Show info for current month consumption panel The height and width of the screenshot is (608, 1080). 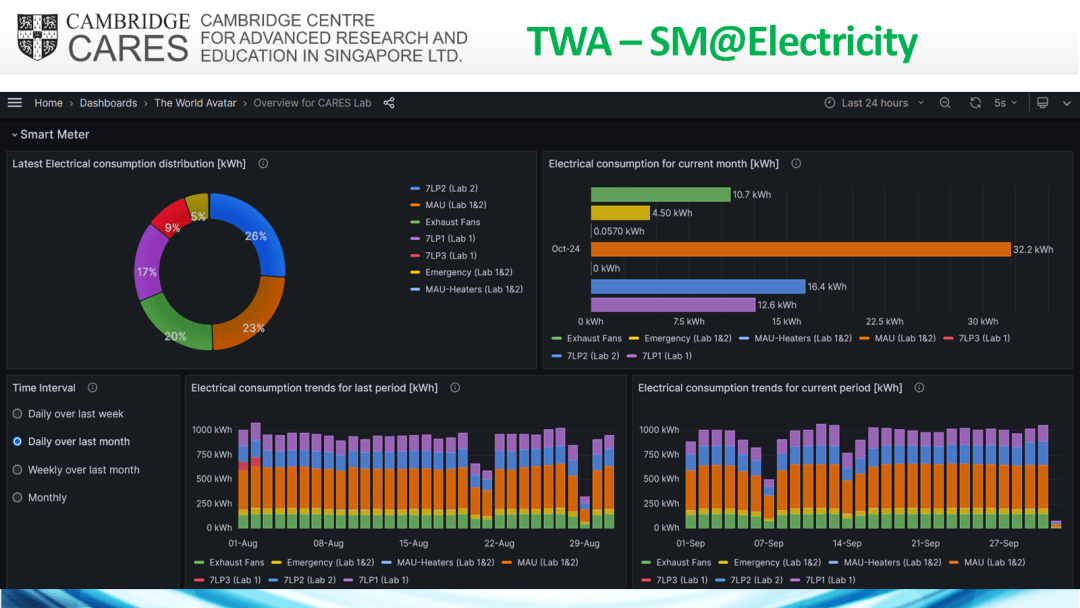(796, 163)
